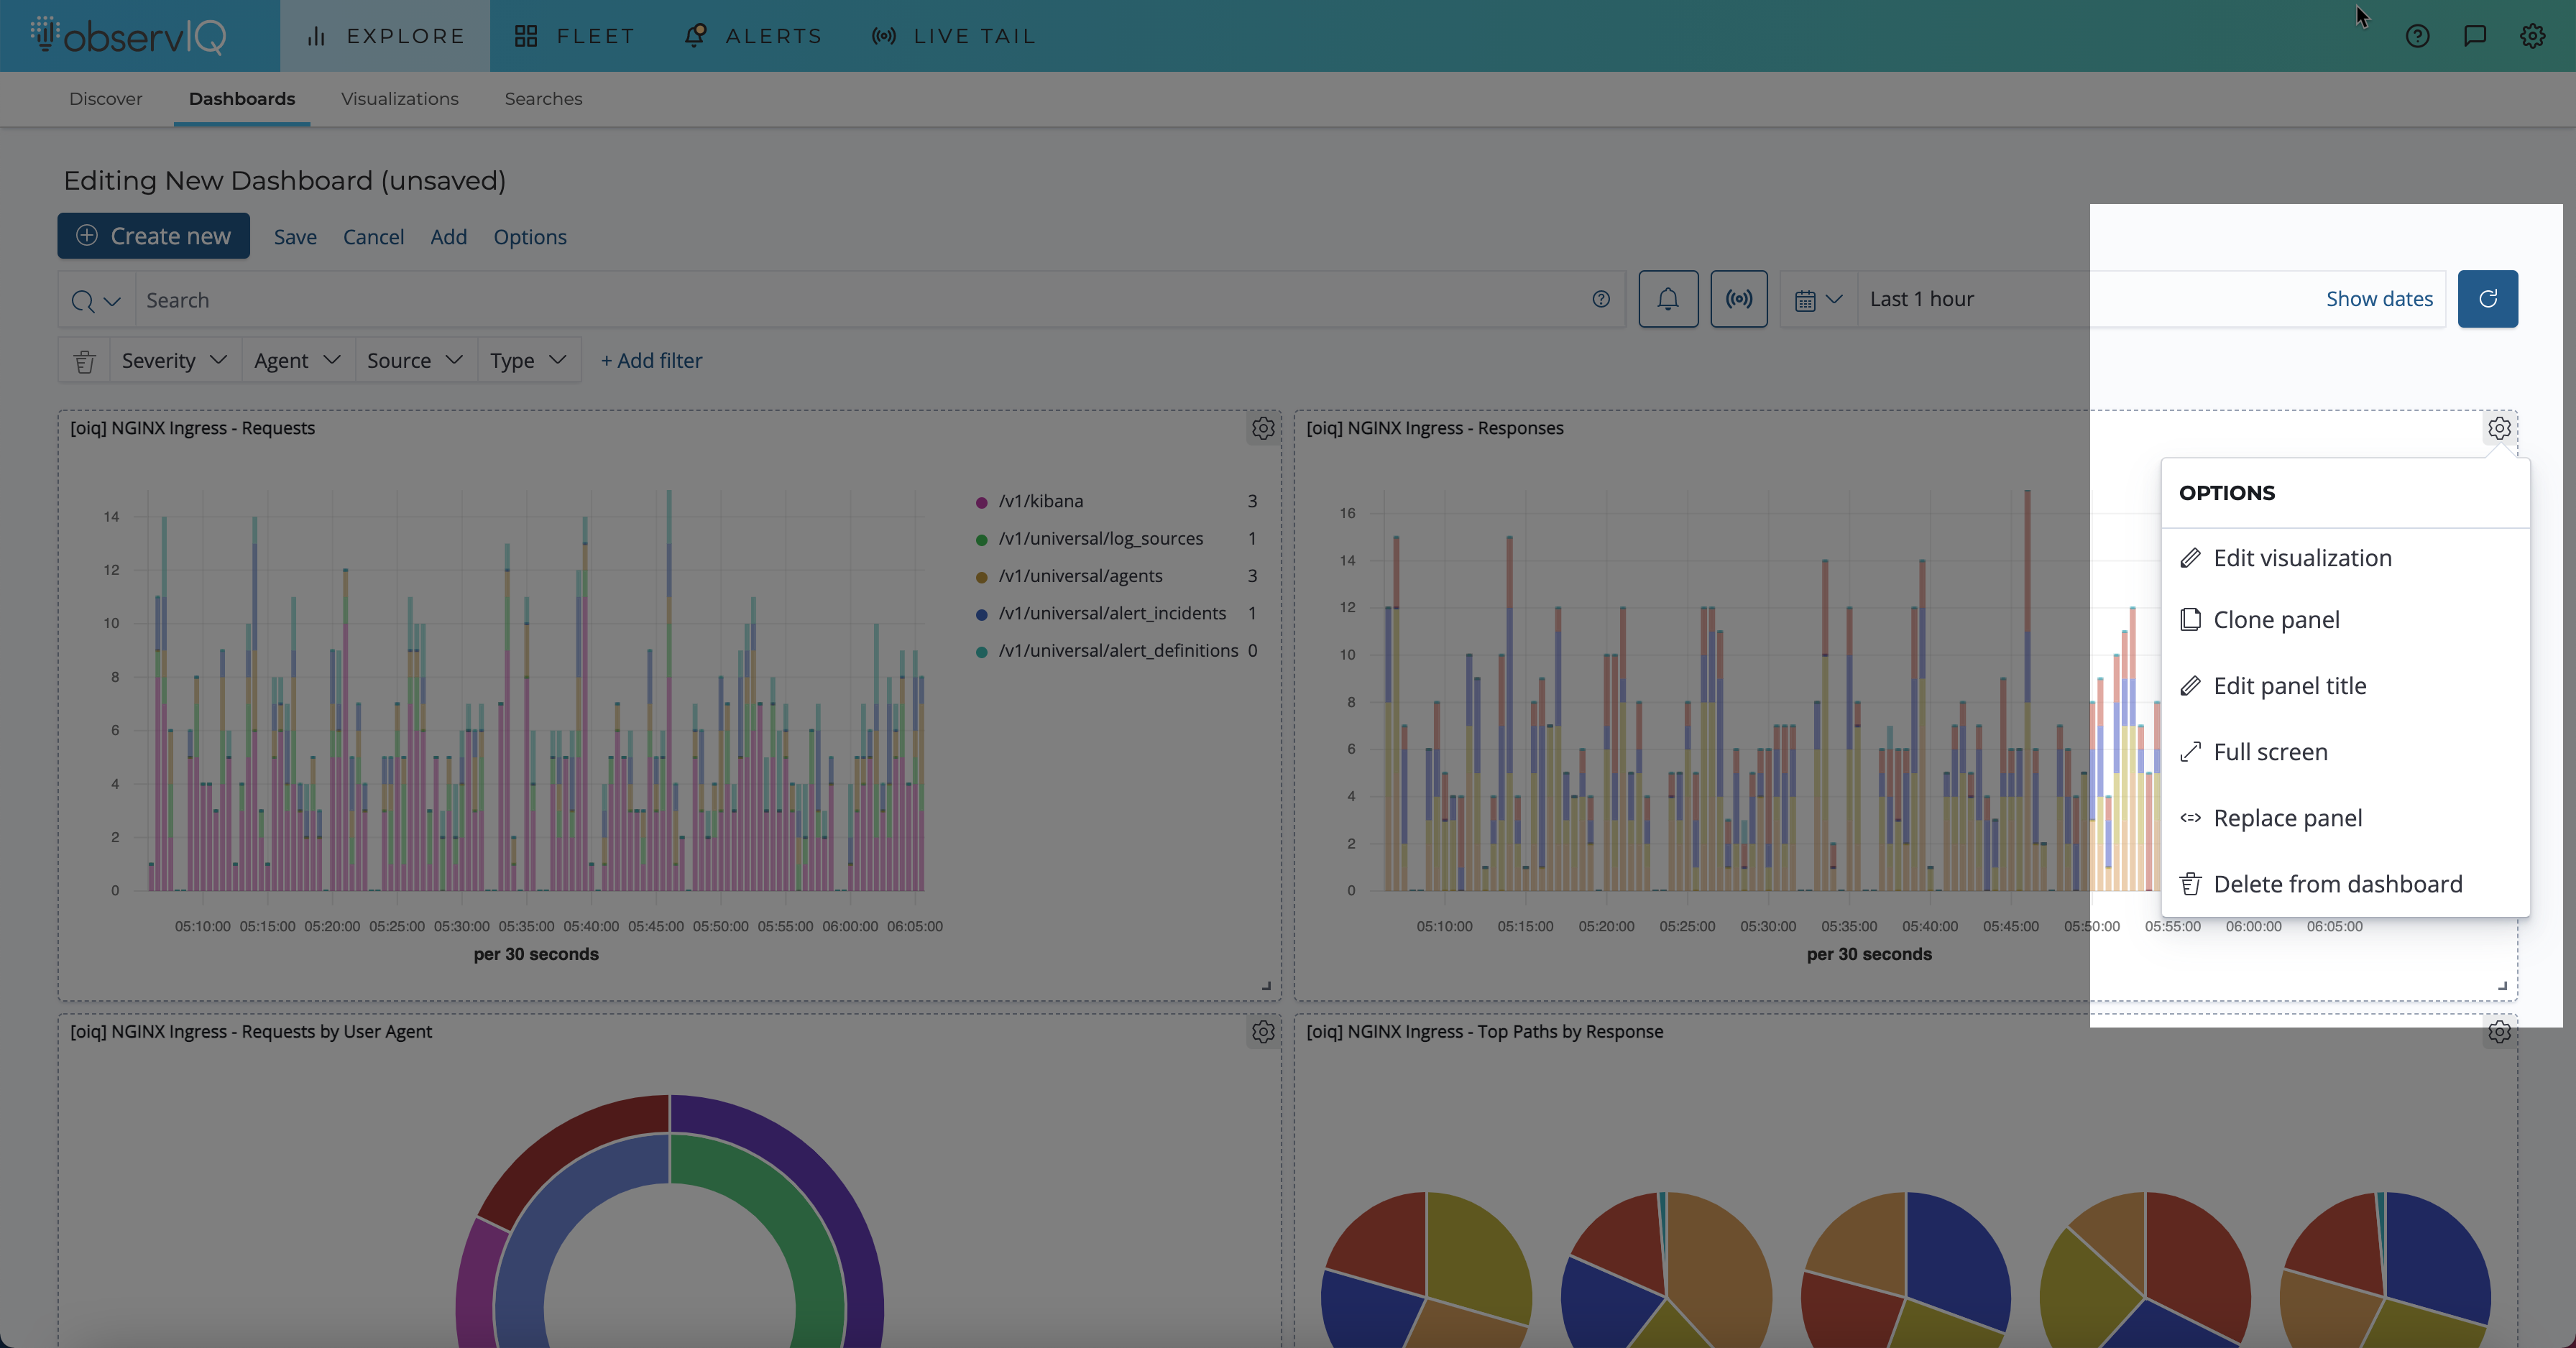Switch to the Discover tab

click(x=106, y=99)
